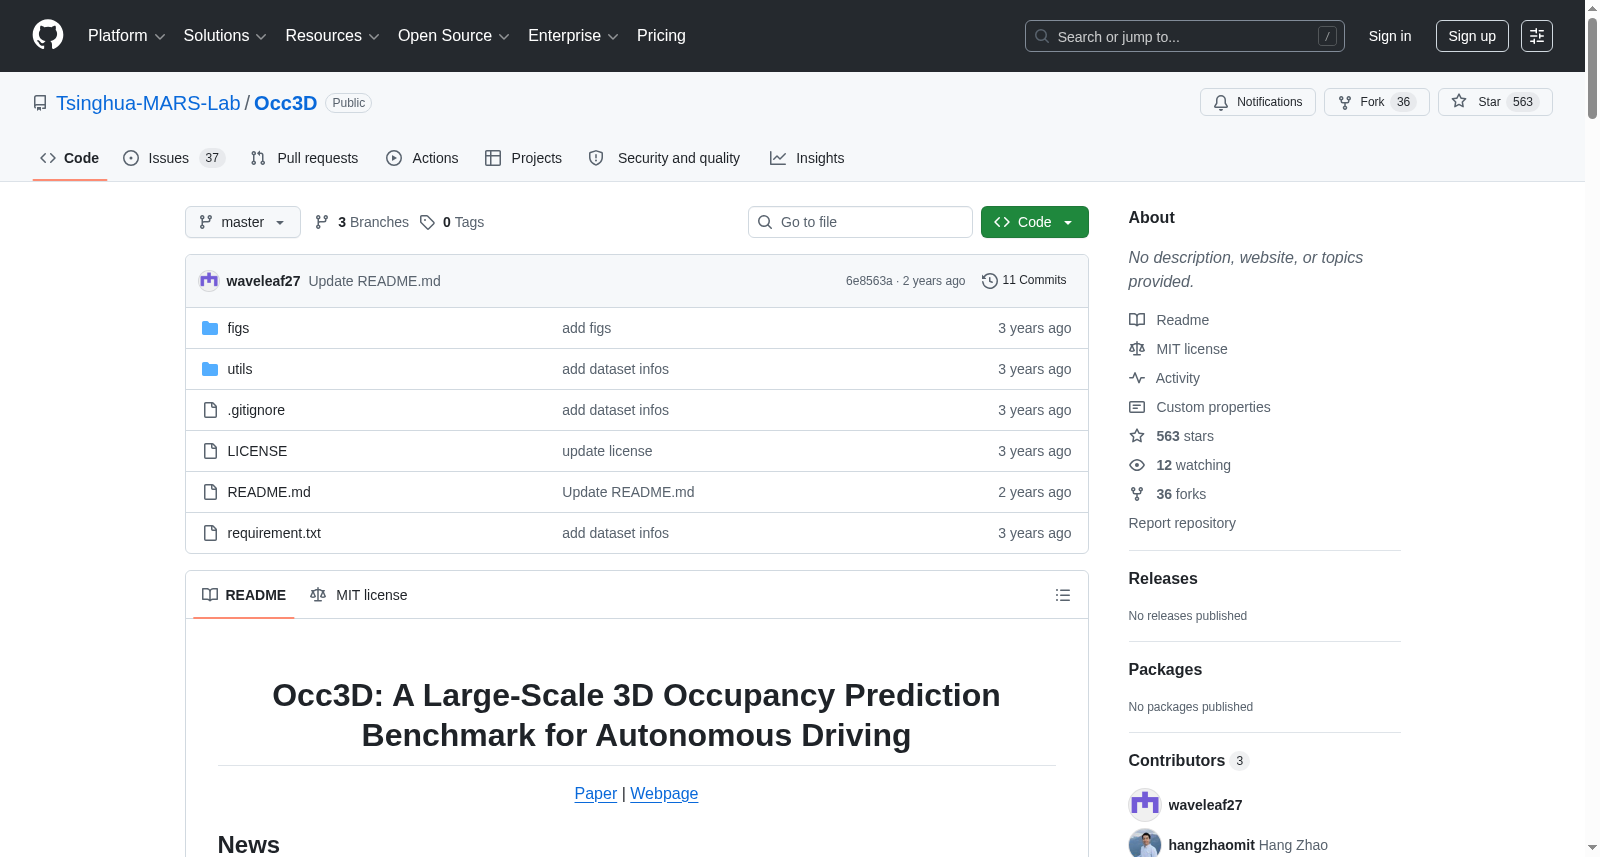Screen dimensions: 1600x857
Task: View 0 Tags
Action: pos(452,222)
